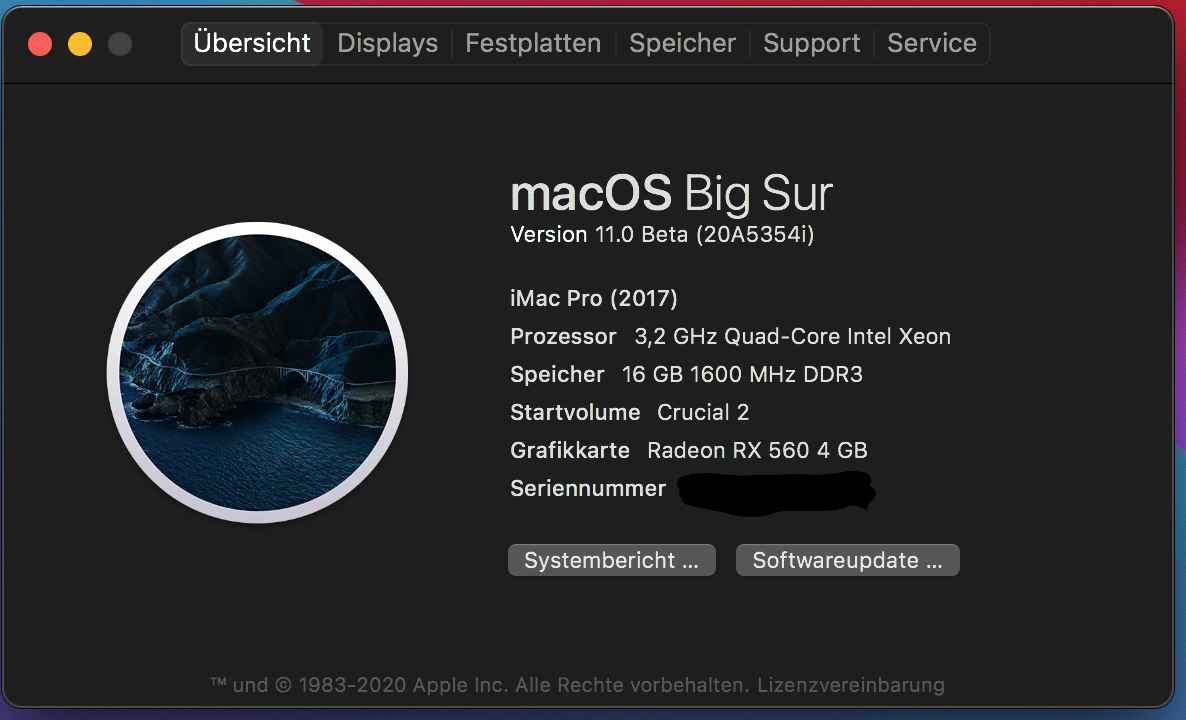1186x720 pixels.
Task: Open the Festplatten tab
Action: pos(533,44)
